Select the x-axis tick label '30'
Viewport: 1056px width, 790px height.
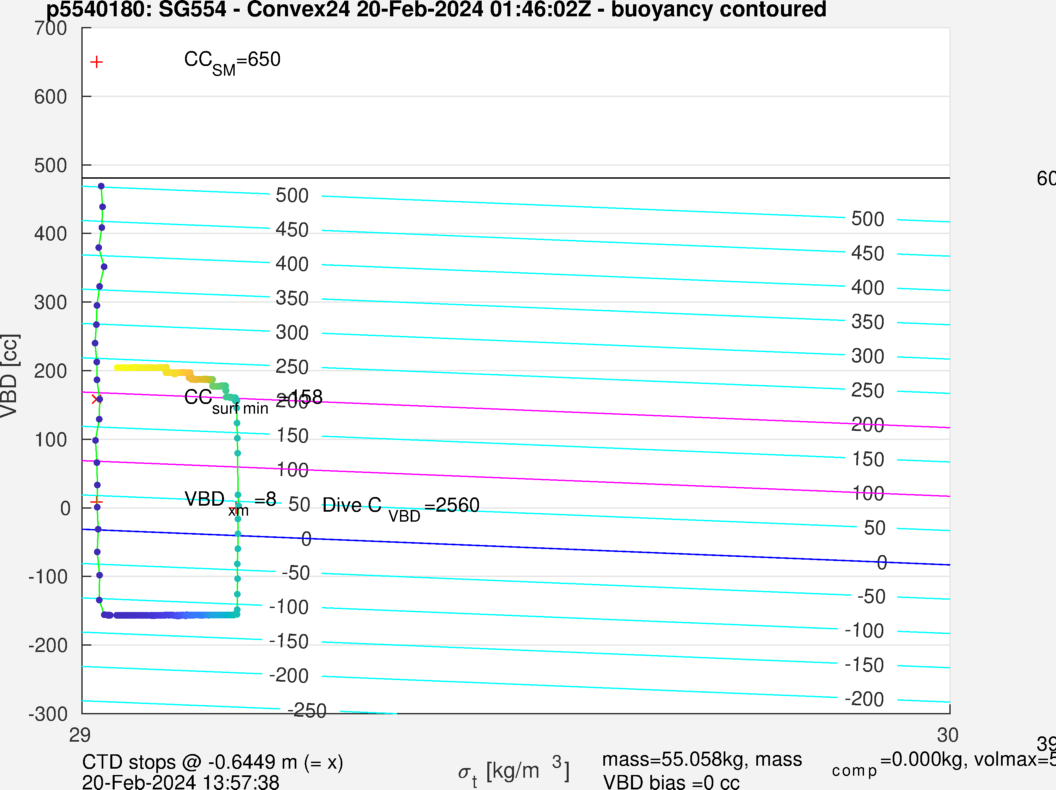pyautogui.click(x=947, y=735)
